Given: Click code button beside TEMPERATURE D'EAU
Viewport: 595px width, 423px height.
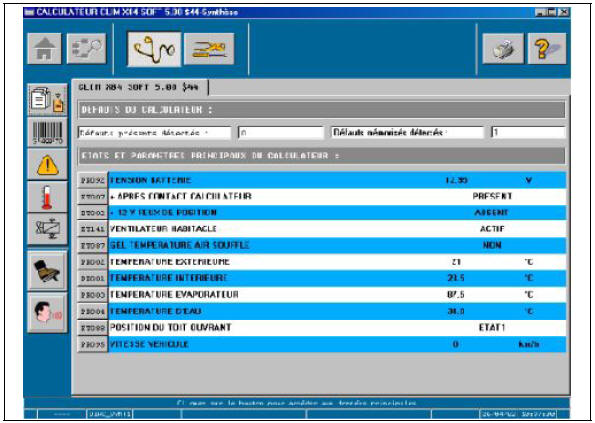Looking at the screenshot, I should click(93, 311).
